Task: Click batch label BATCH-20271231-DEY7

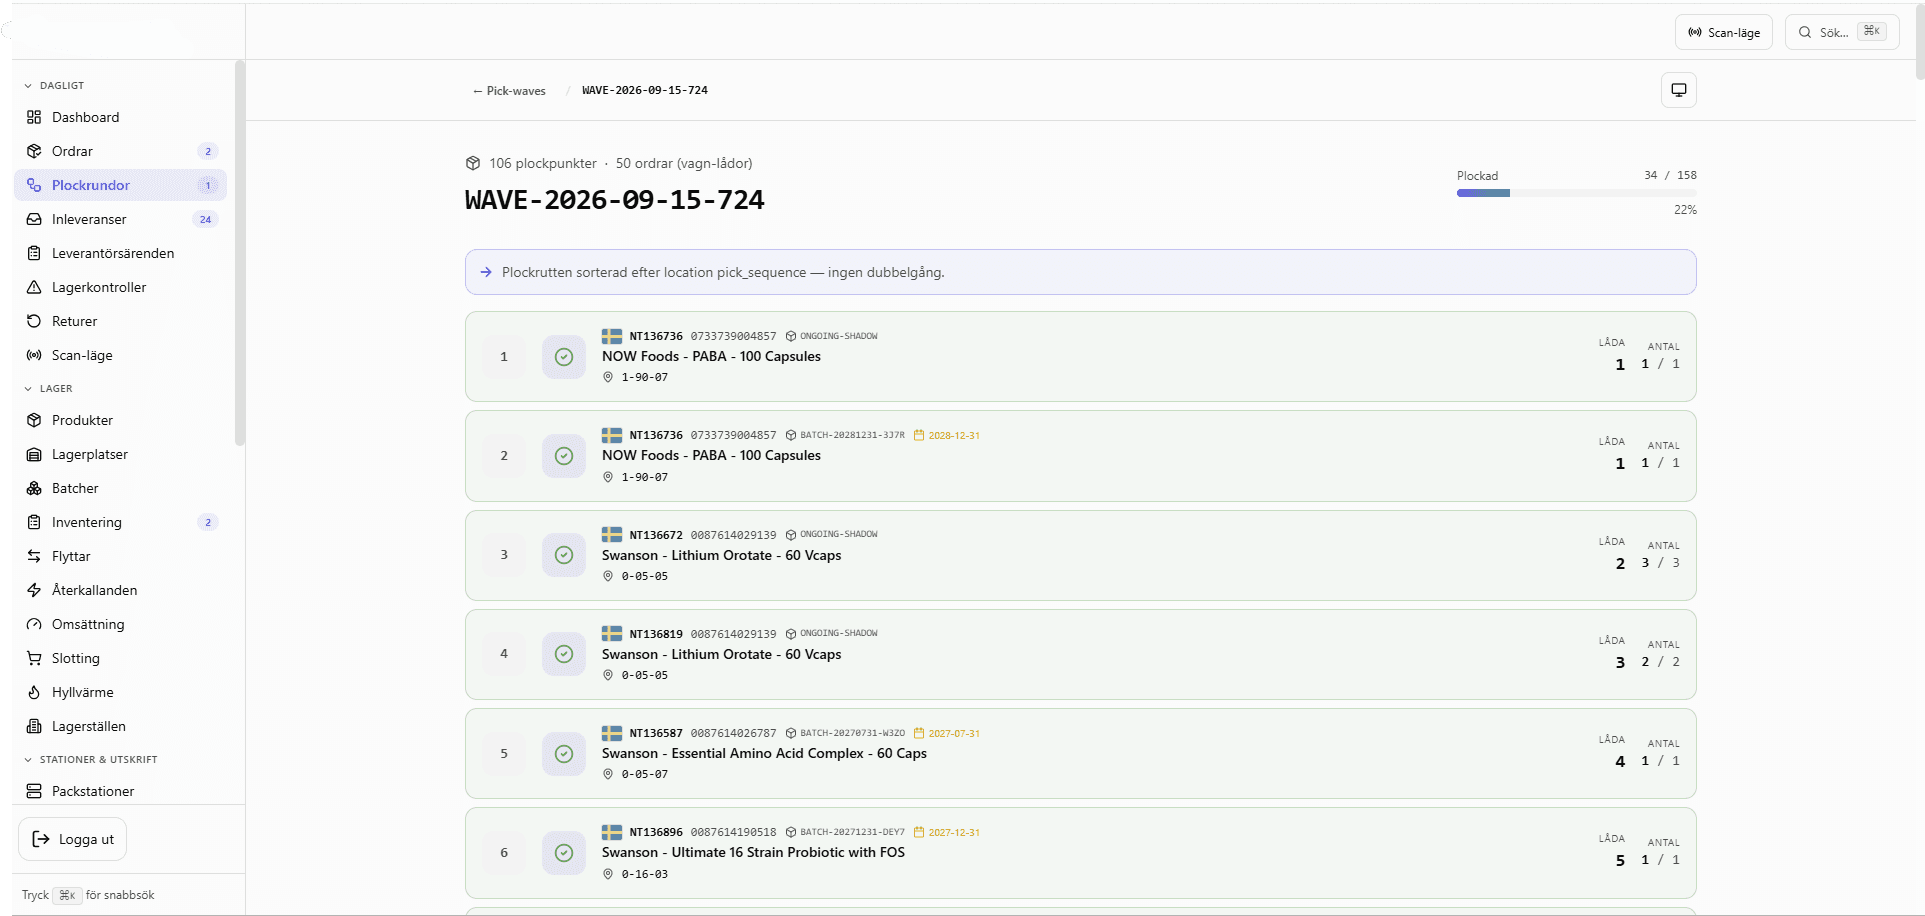Action: coord(852,832)
